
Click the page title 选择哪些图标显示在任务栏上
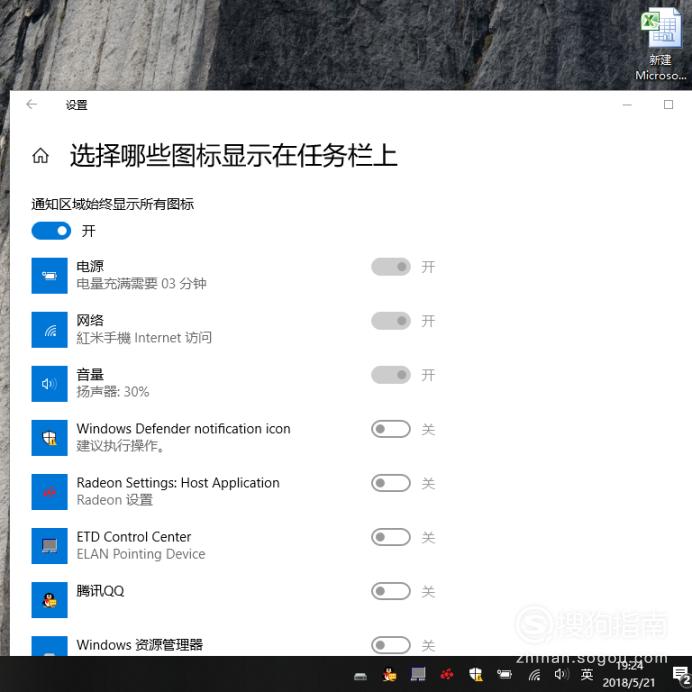point(234,156)
